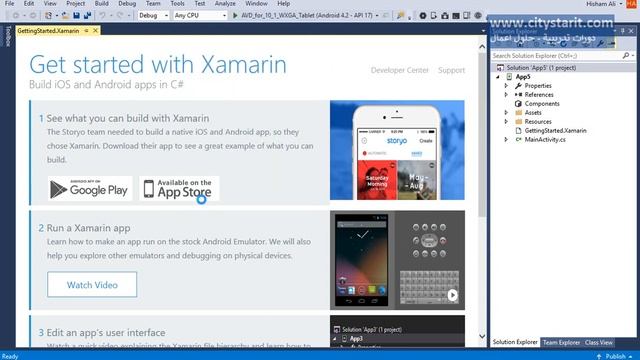Image resolution: width=640 pixels, height=360 pixels.
Task: Open the Debug menu
Action: (x=127, y=4)
